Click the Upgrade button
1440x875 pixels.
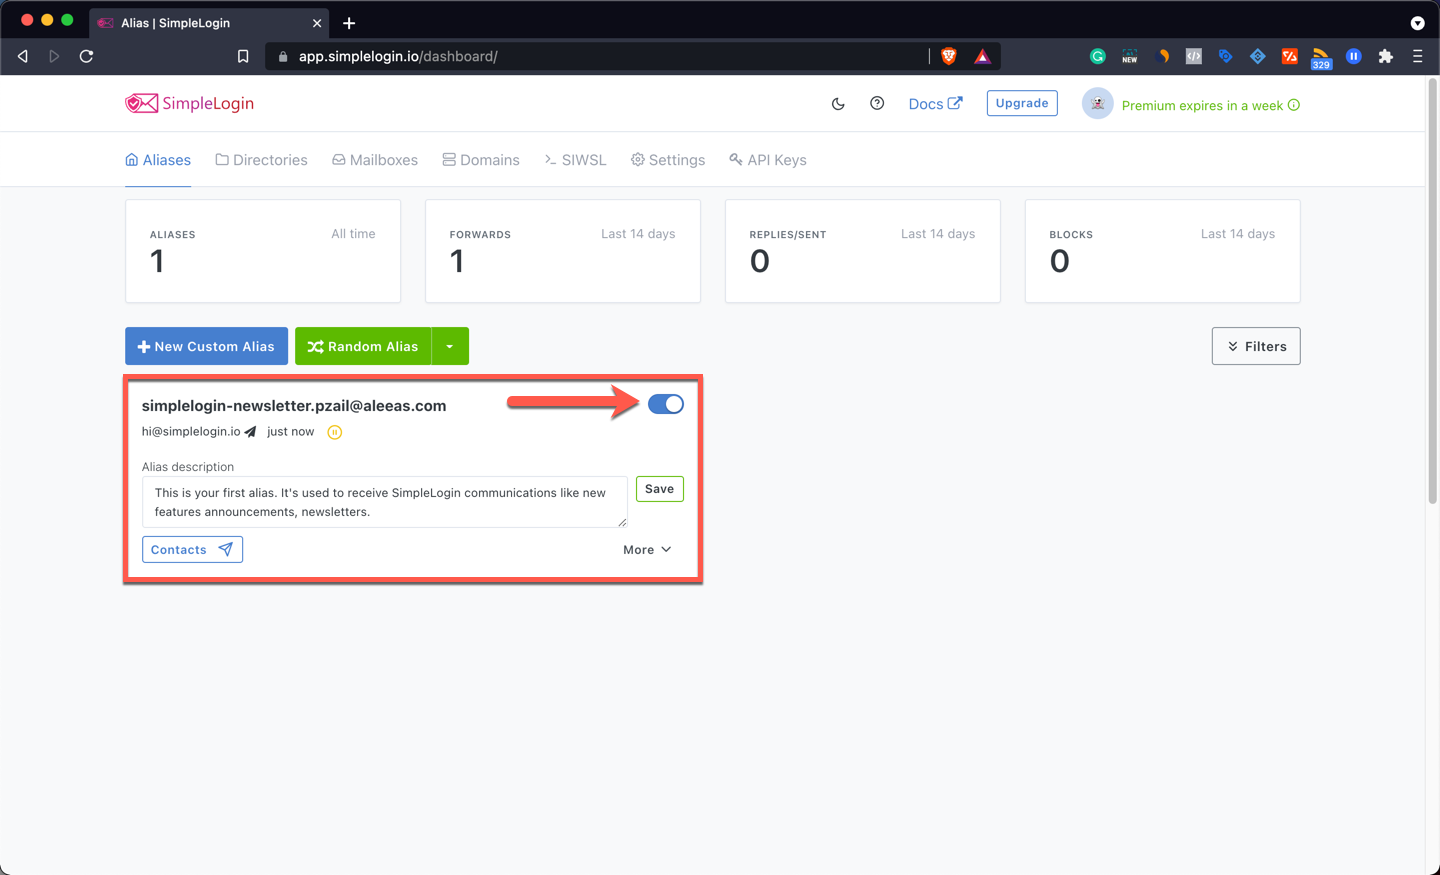click(x=1022, y=103)
